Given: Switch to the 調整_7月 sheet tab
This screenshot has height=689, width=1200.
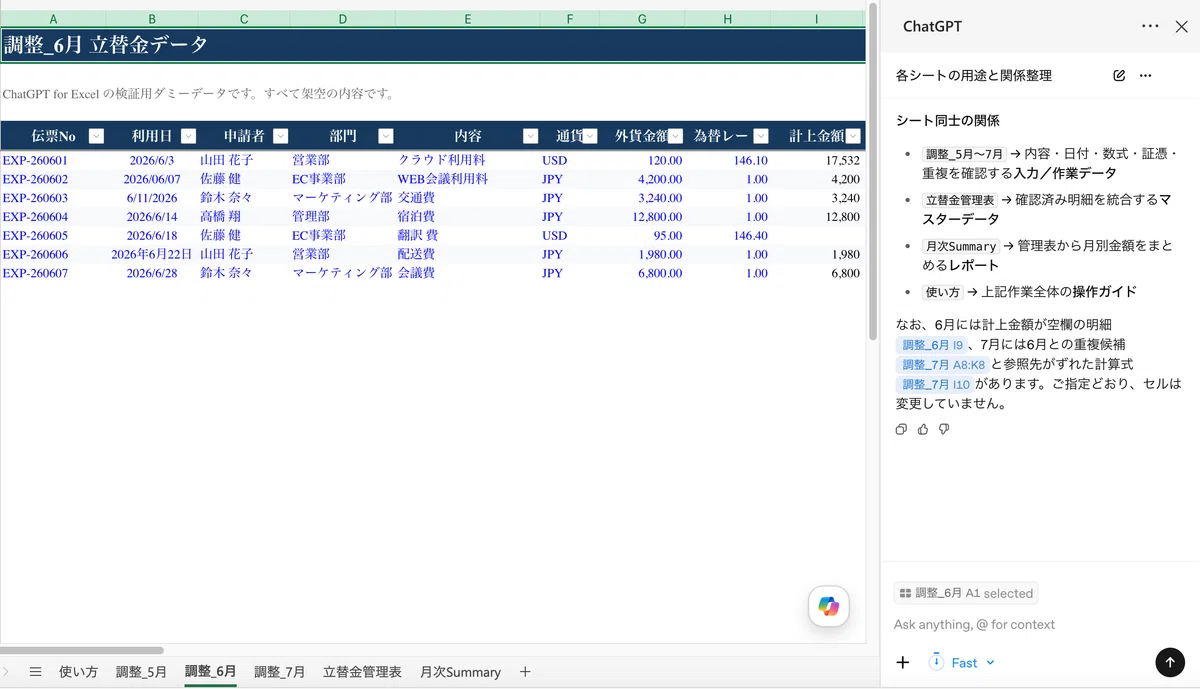Looking at the screenshot, I should click(x=279, y=672).
